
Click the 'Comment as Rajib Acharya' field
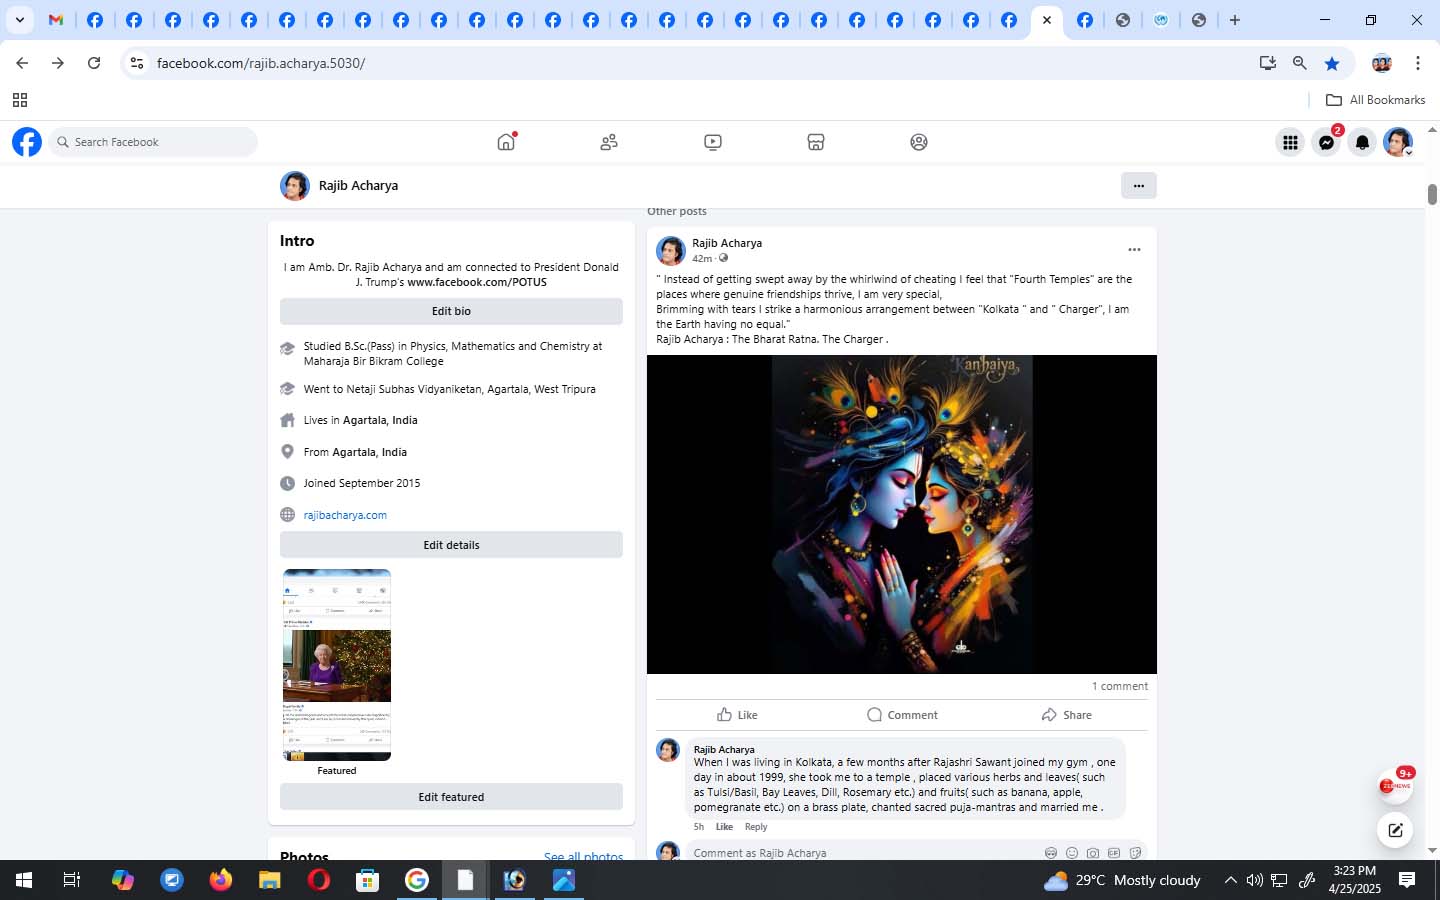[860, 853]
